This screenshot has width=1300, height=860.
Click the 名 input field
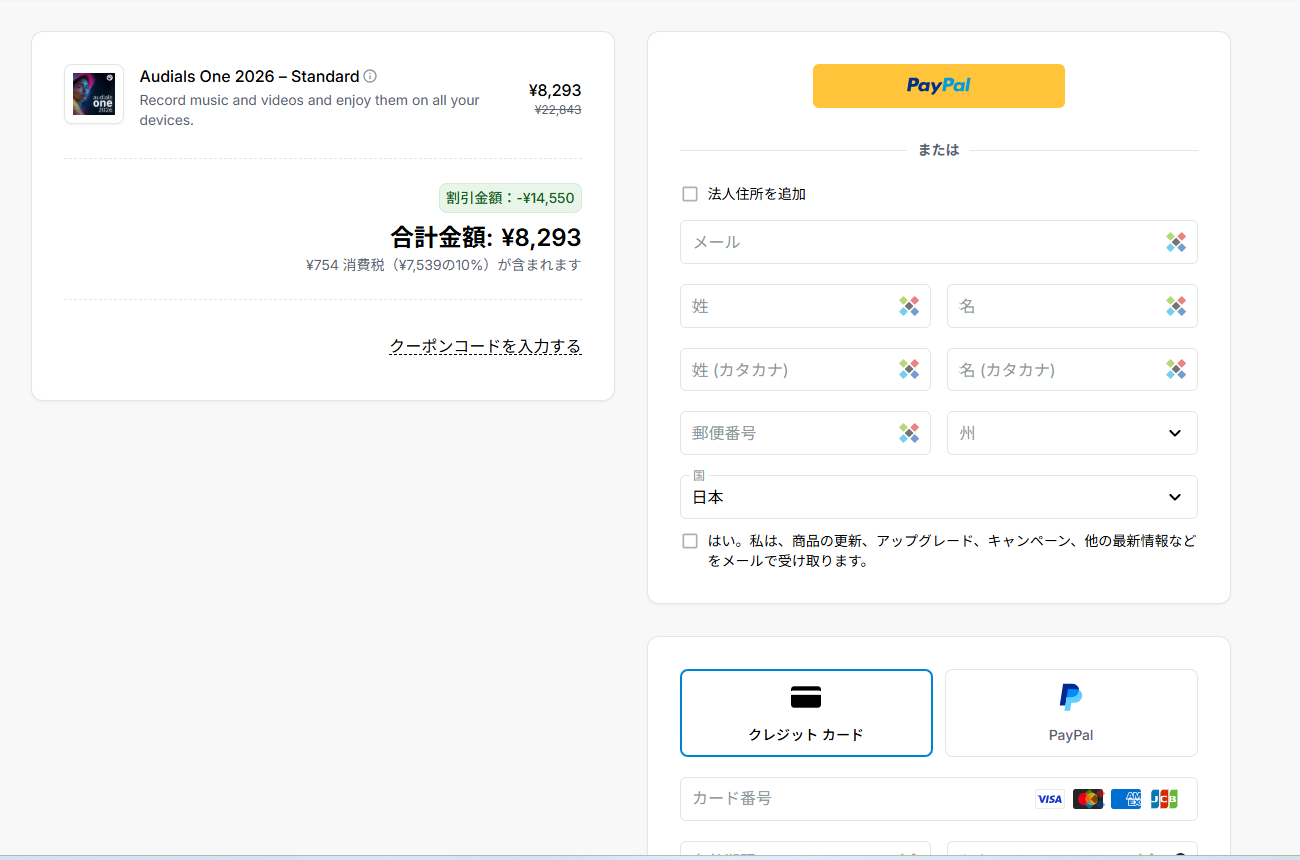click(x=1072, y=306)
